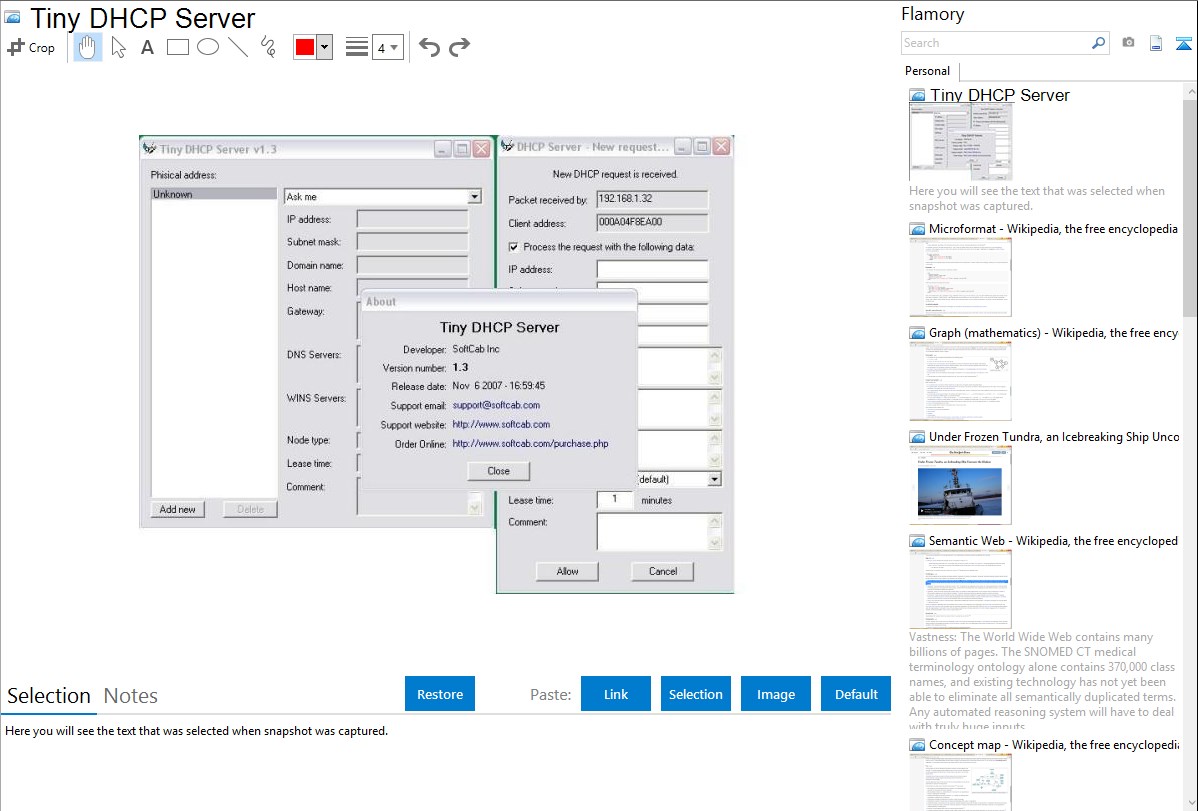The height and width of the screenshot is (811, 1198).
Task: Click the red color swatch
Action: (305, 47)
